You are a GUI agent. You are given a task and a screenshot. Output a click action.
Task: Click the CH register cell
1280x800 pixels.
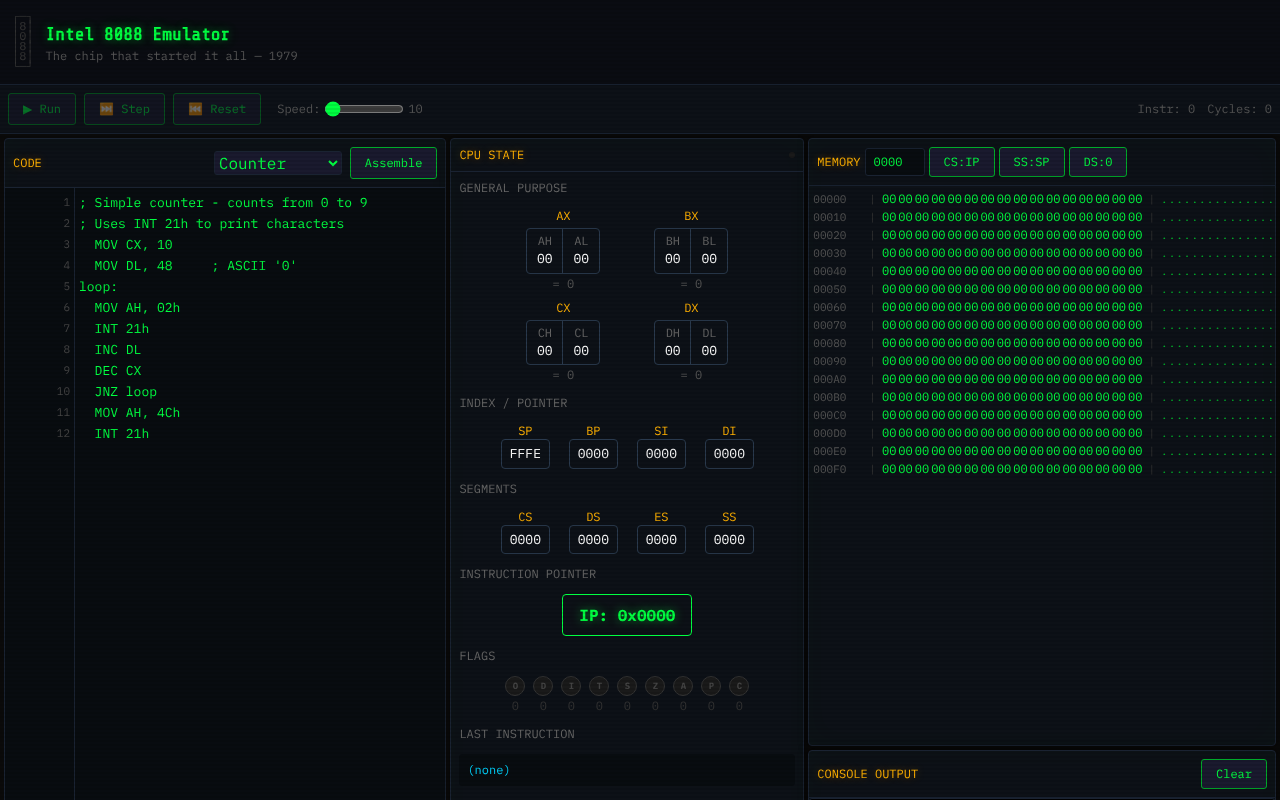click(545, 343)
